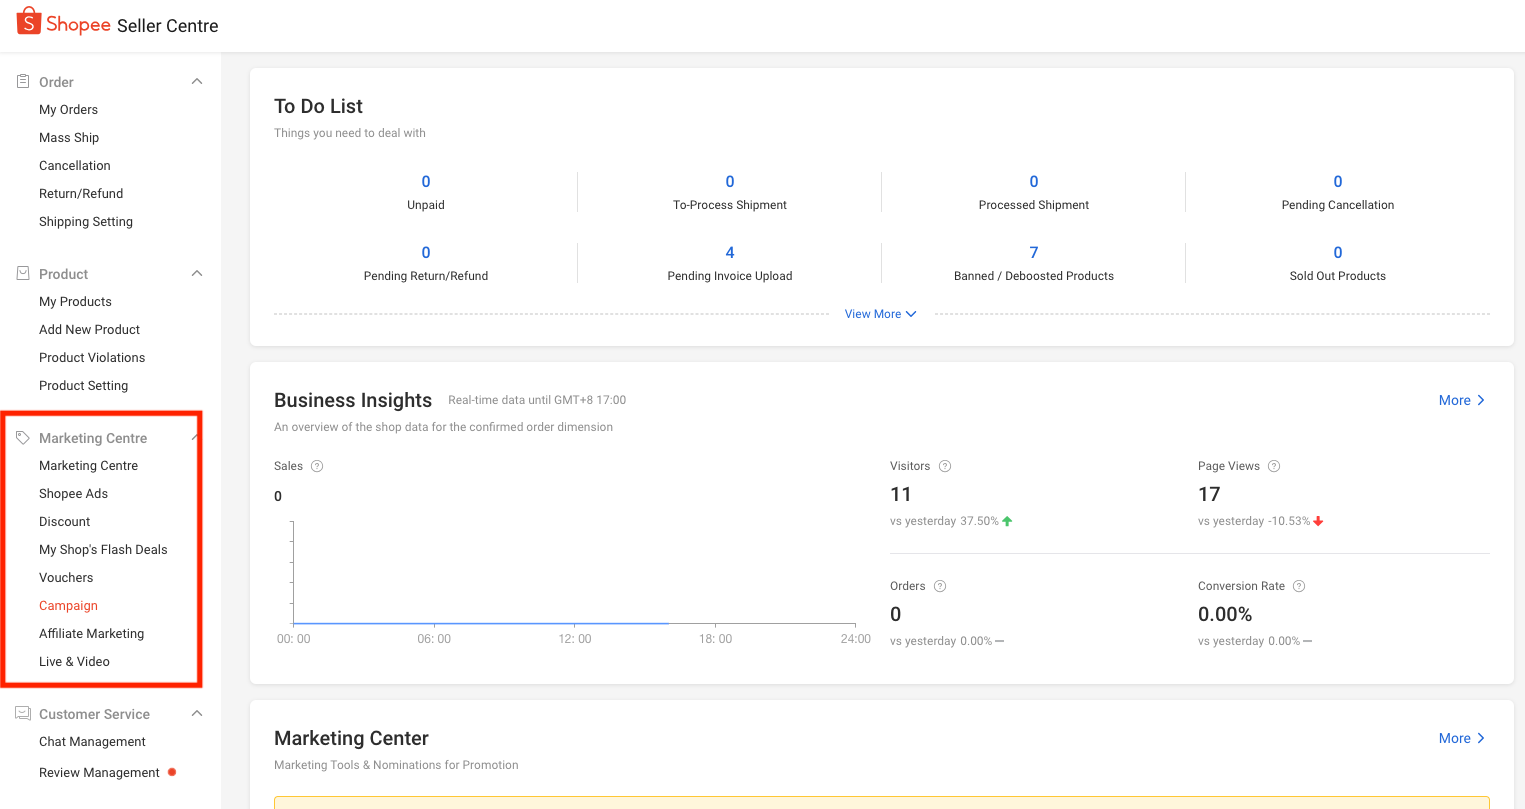Go to My Shop's Flash Deals
1525x809 pixels.
(103, 550)
